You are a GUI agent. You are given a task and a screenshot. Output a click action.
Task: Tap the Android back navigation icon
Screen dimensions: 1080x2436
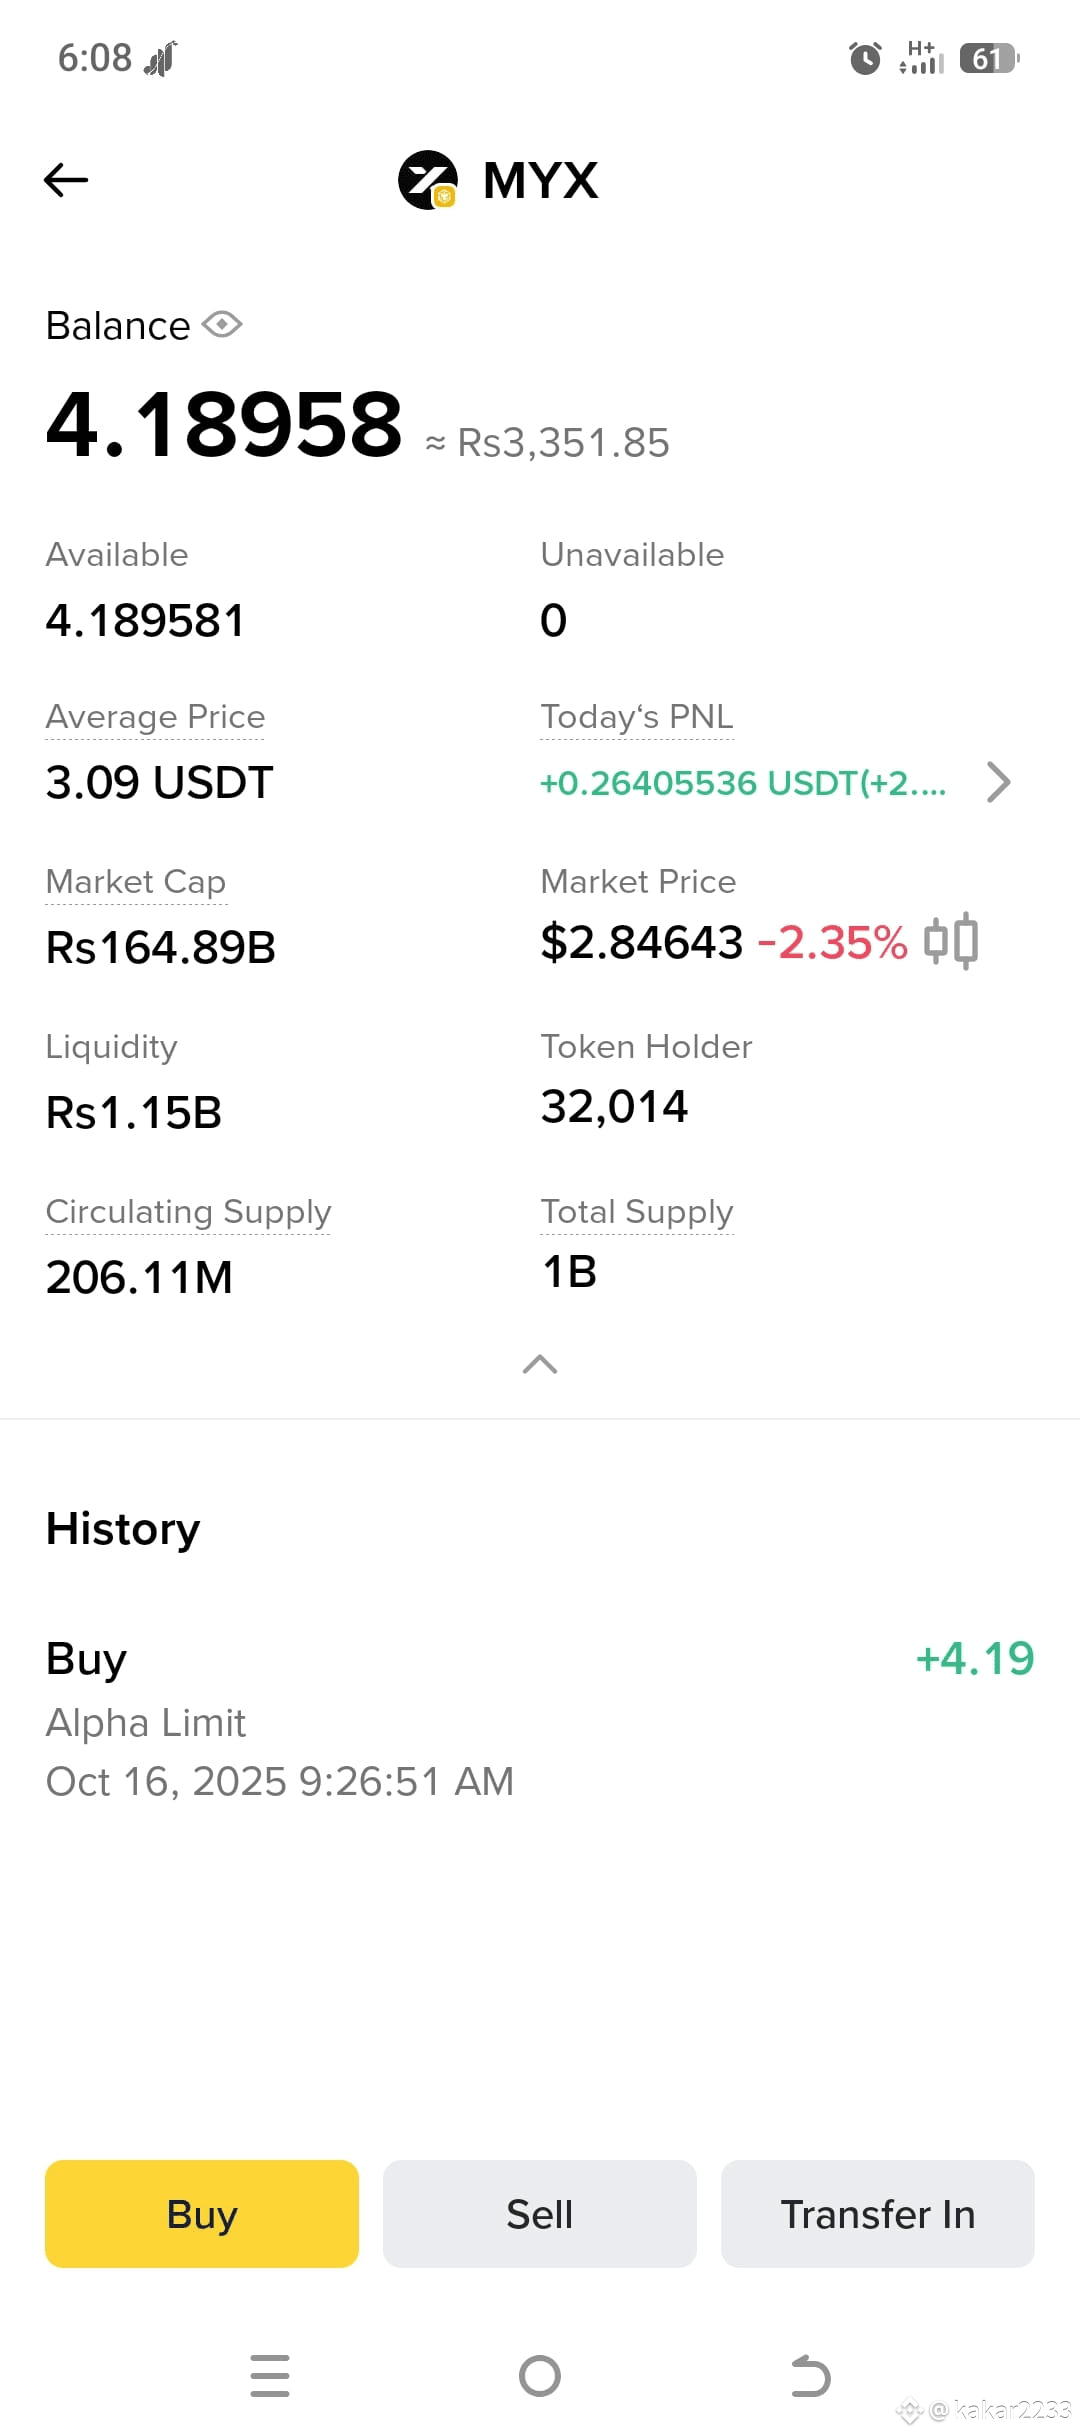[810, 2376]
